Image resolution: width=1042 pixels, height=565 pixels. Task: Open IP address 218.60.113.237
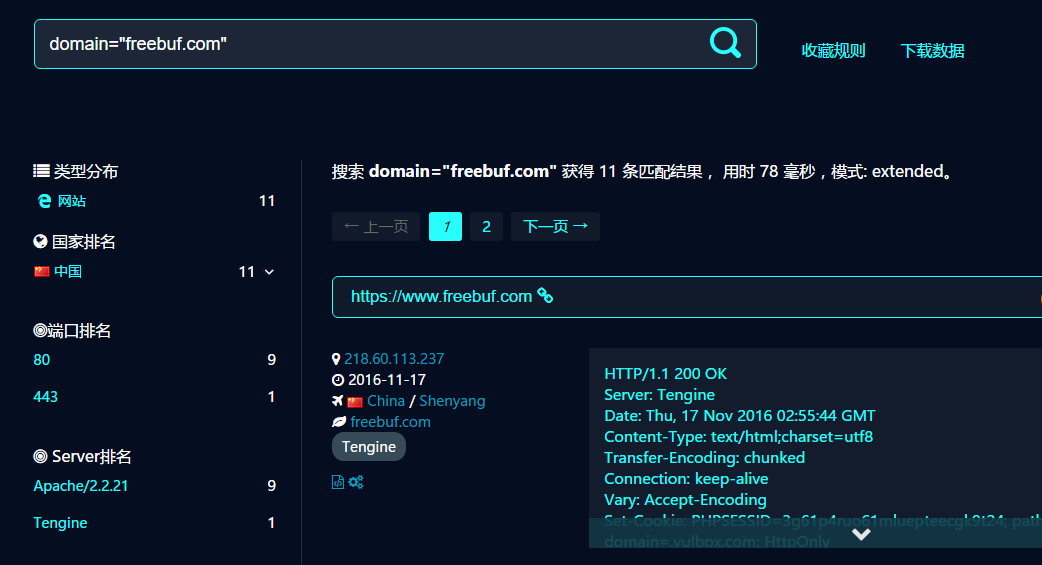pos(394,359)
